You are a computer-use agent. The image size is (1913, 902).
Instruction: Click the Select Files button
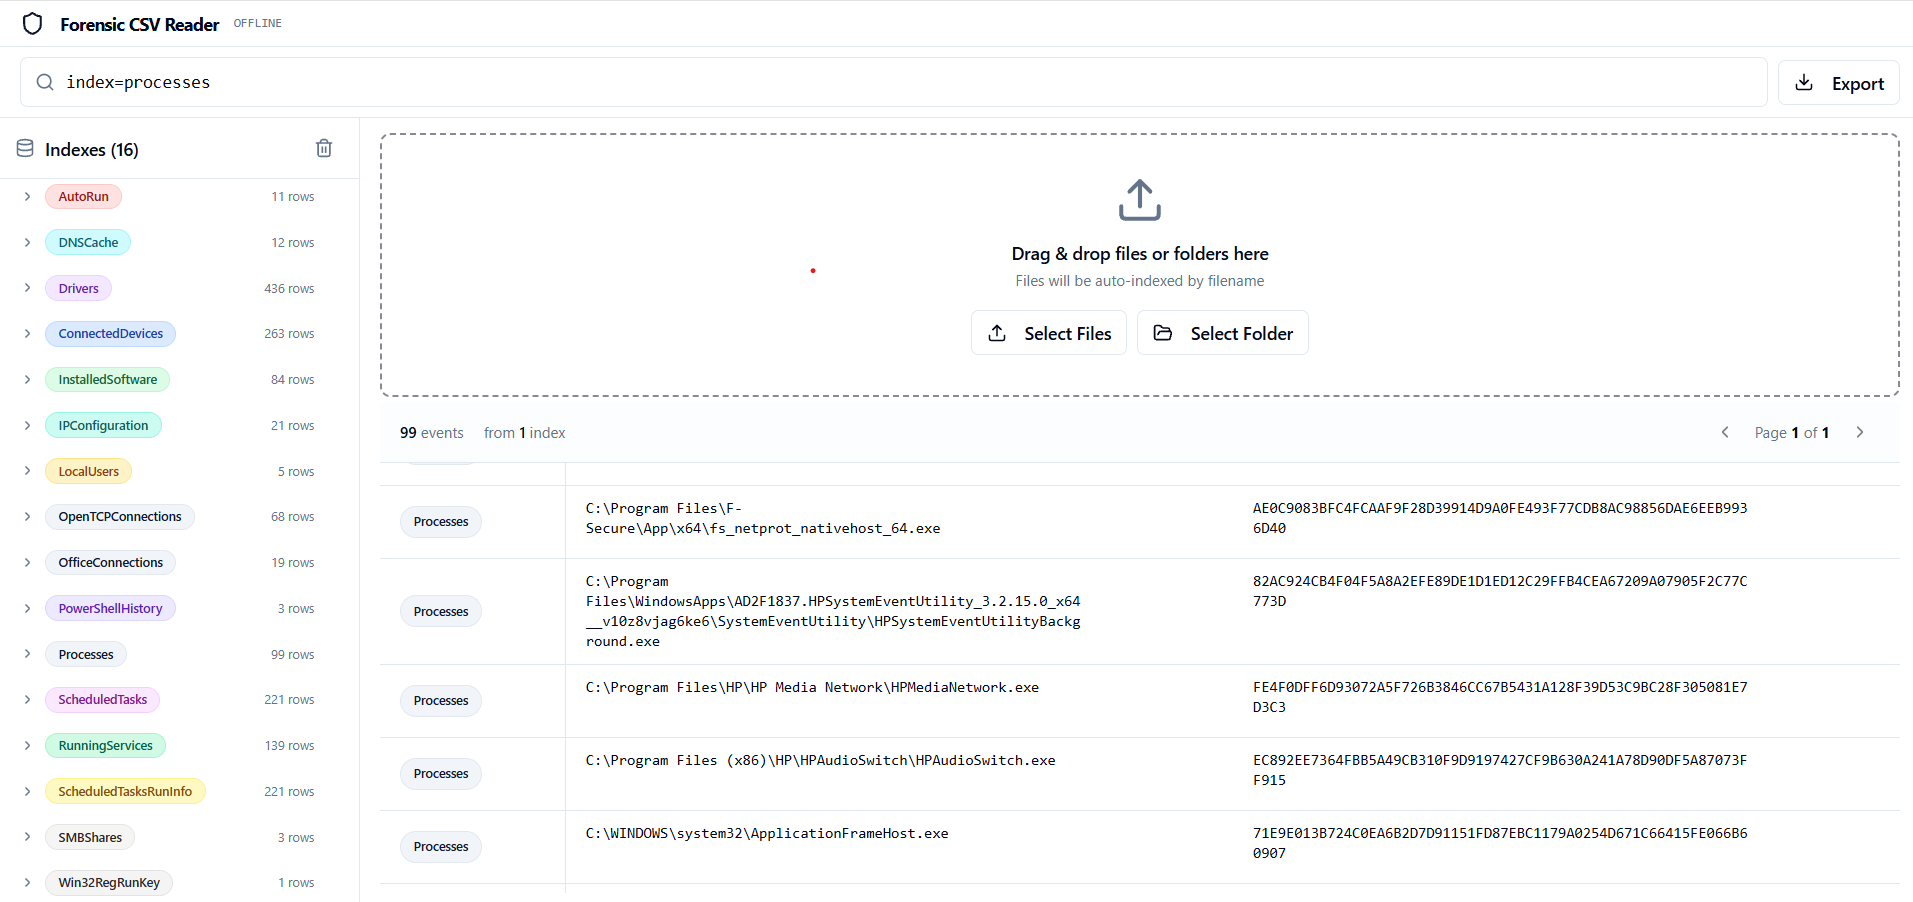coord(1048,332)
